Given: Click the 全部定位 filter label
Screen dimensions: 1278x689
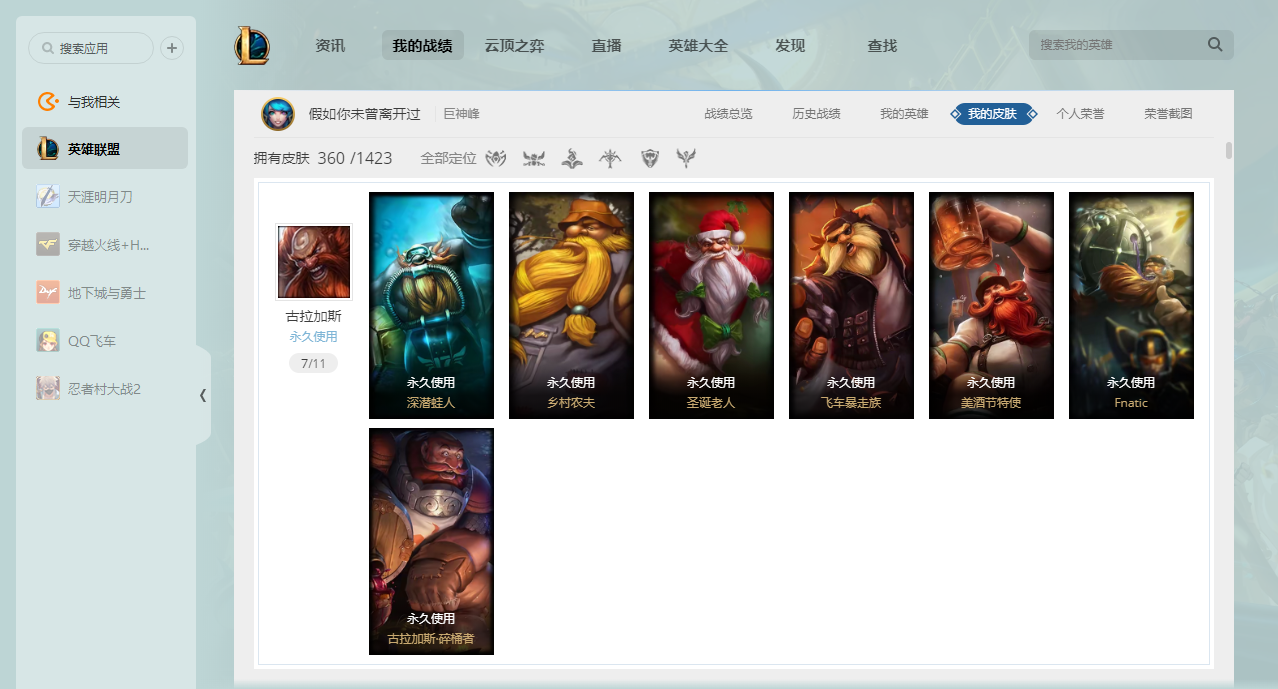Looking at the screenshot, I should pos(448,158).
